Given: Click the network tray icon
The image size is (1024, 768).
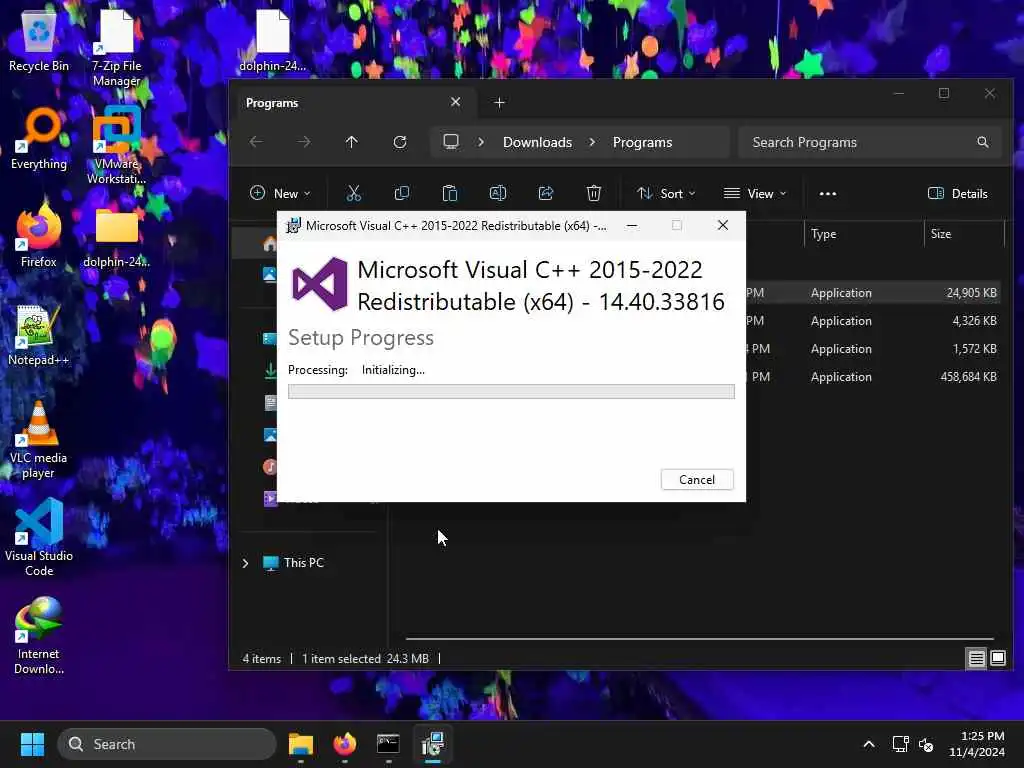Looking at the screenshot, I should click(x=901, y=744).
